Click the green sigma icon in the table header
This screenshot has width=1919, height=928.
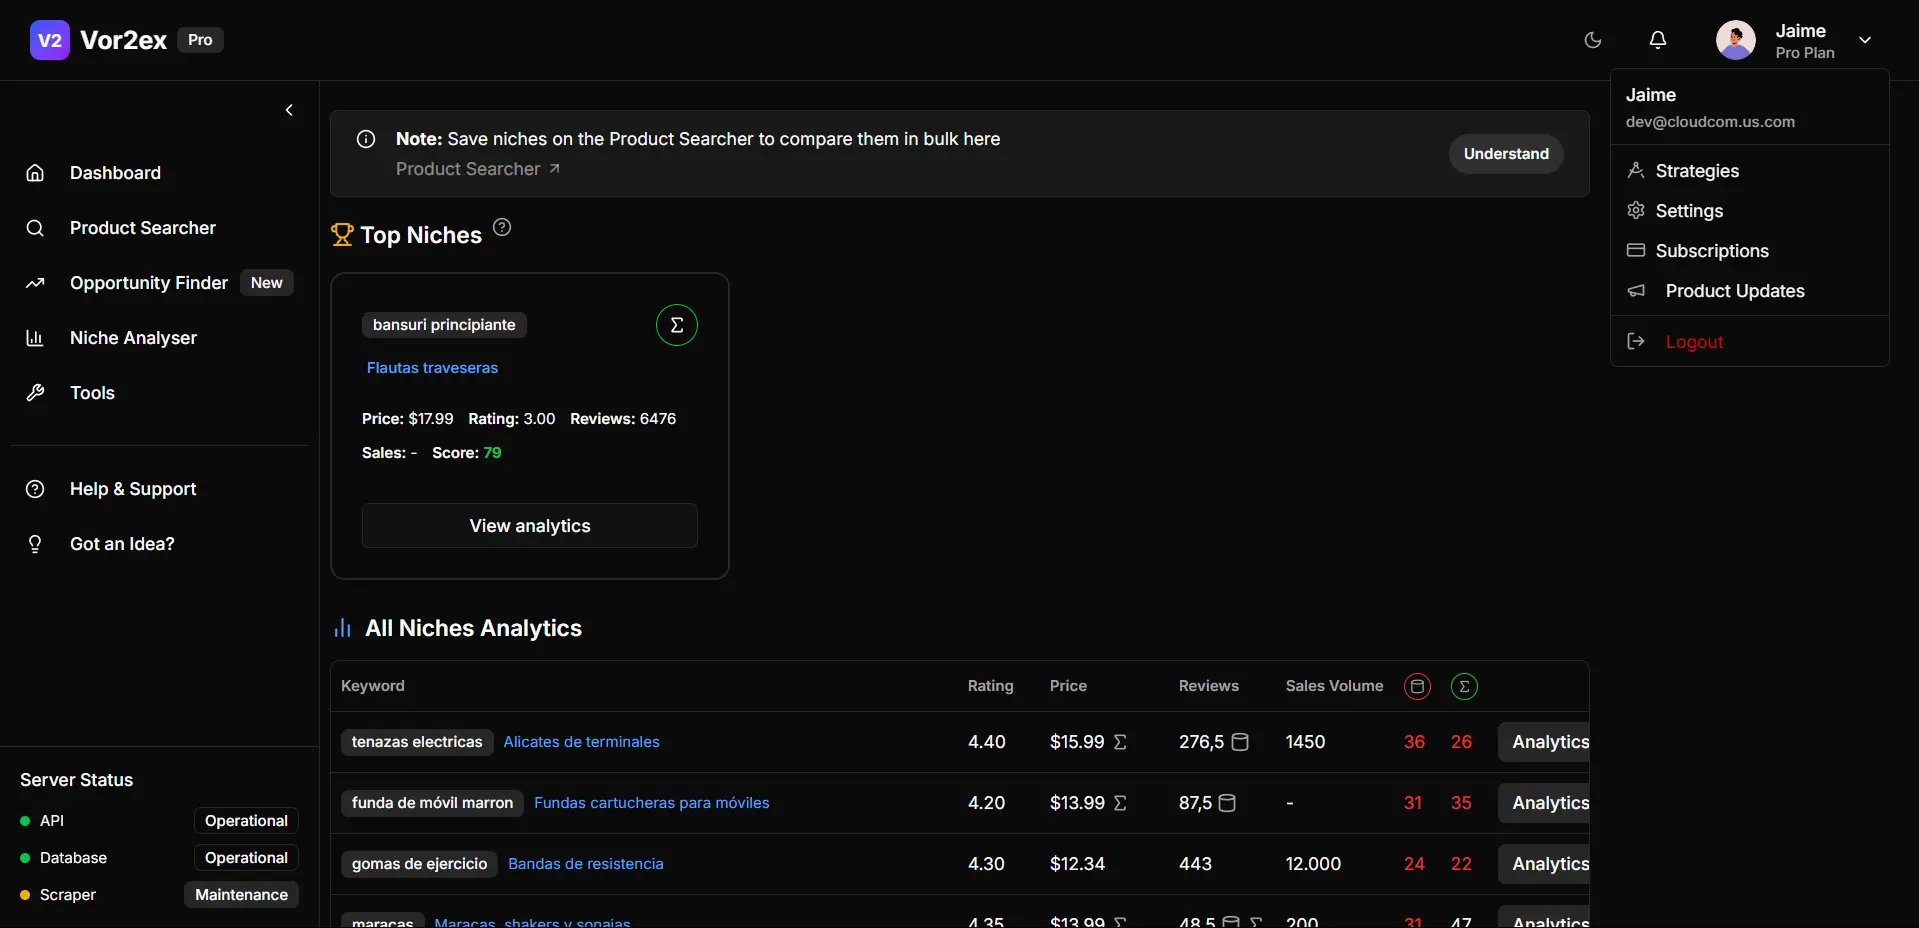pos(1464,686)
